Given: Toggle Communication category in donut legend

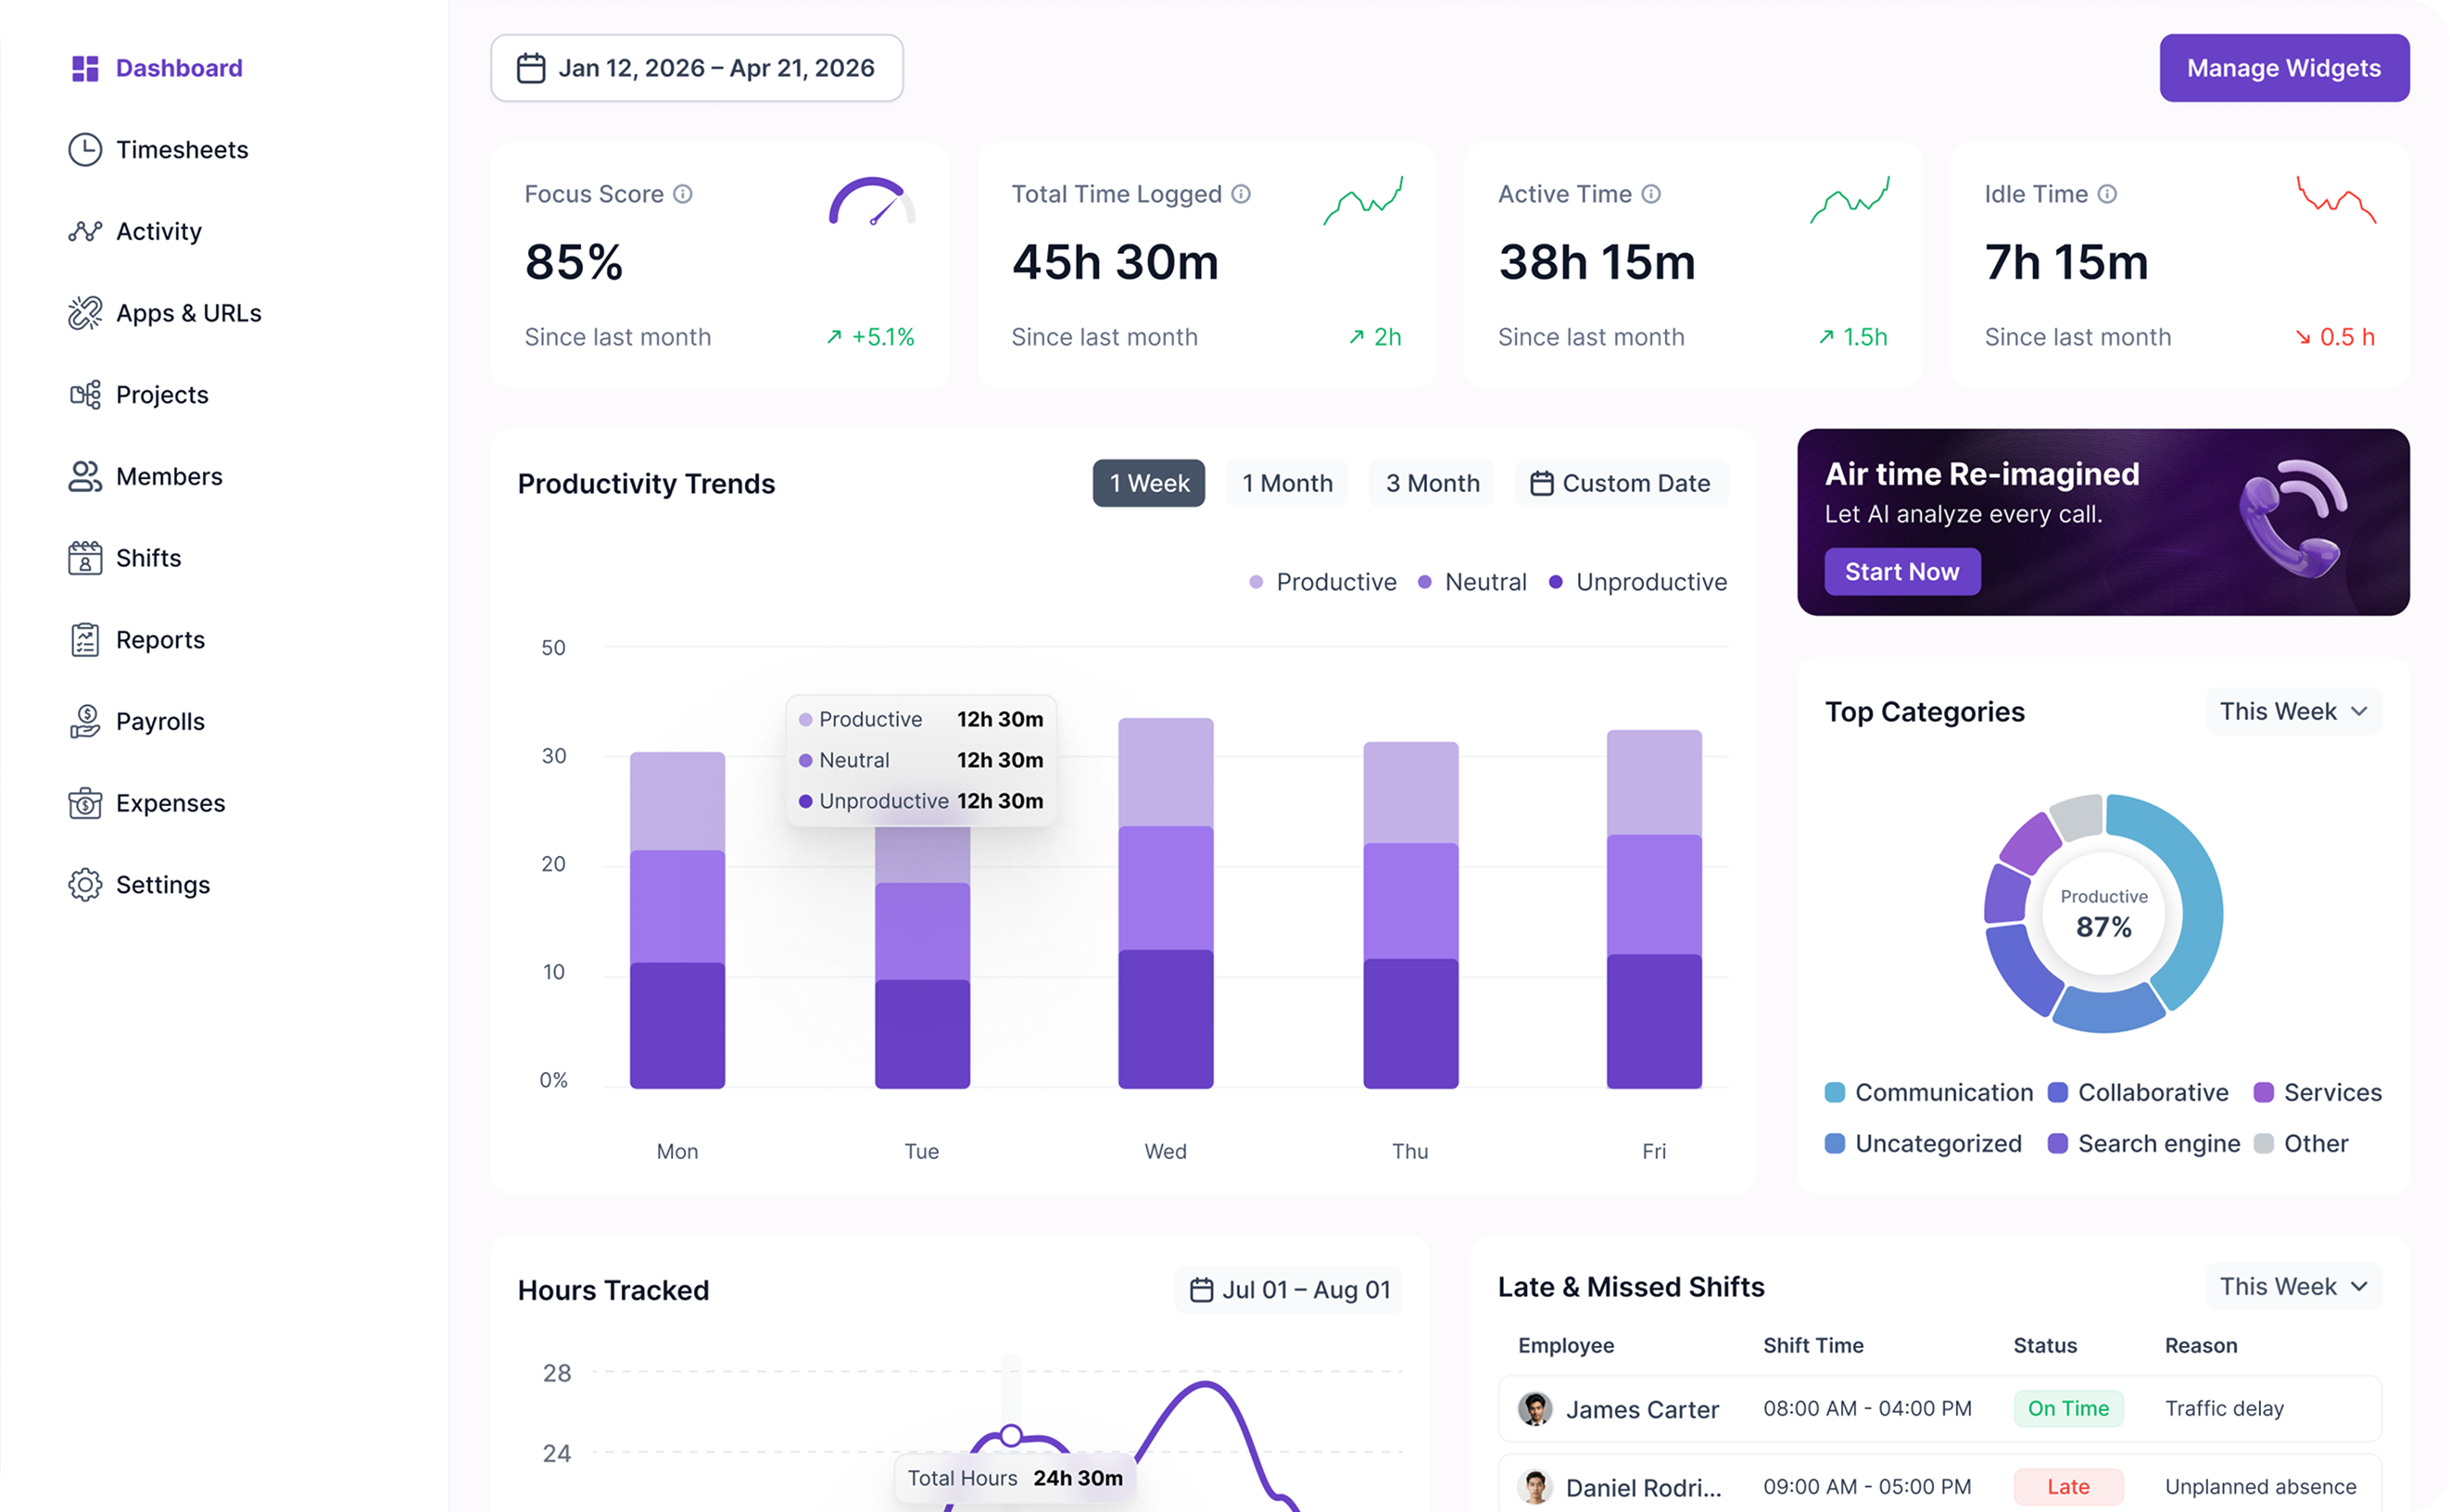Looking at the screenshot, I should click(x=1928, y=1092).
